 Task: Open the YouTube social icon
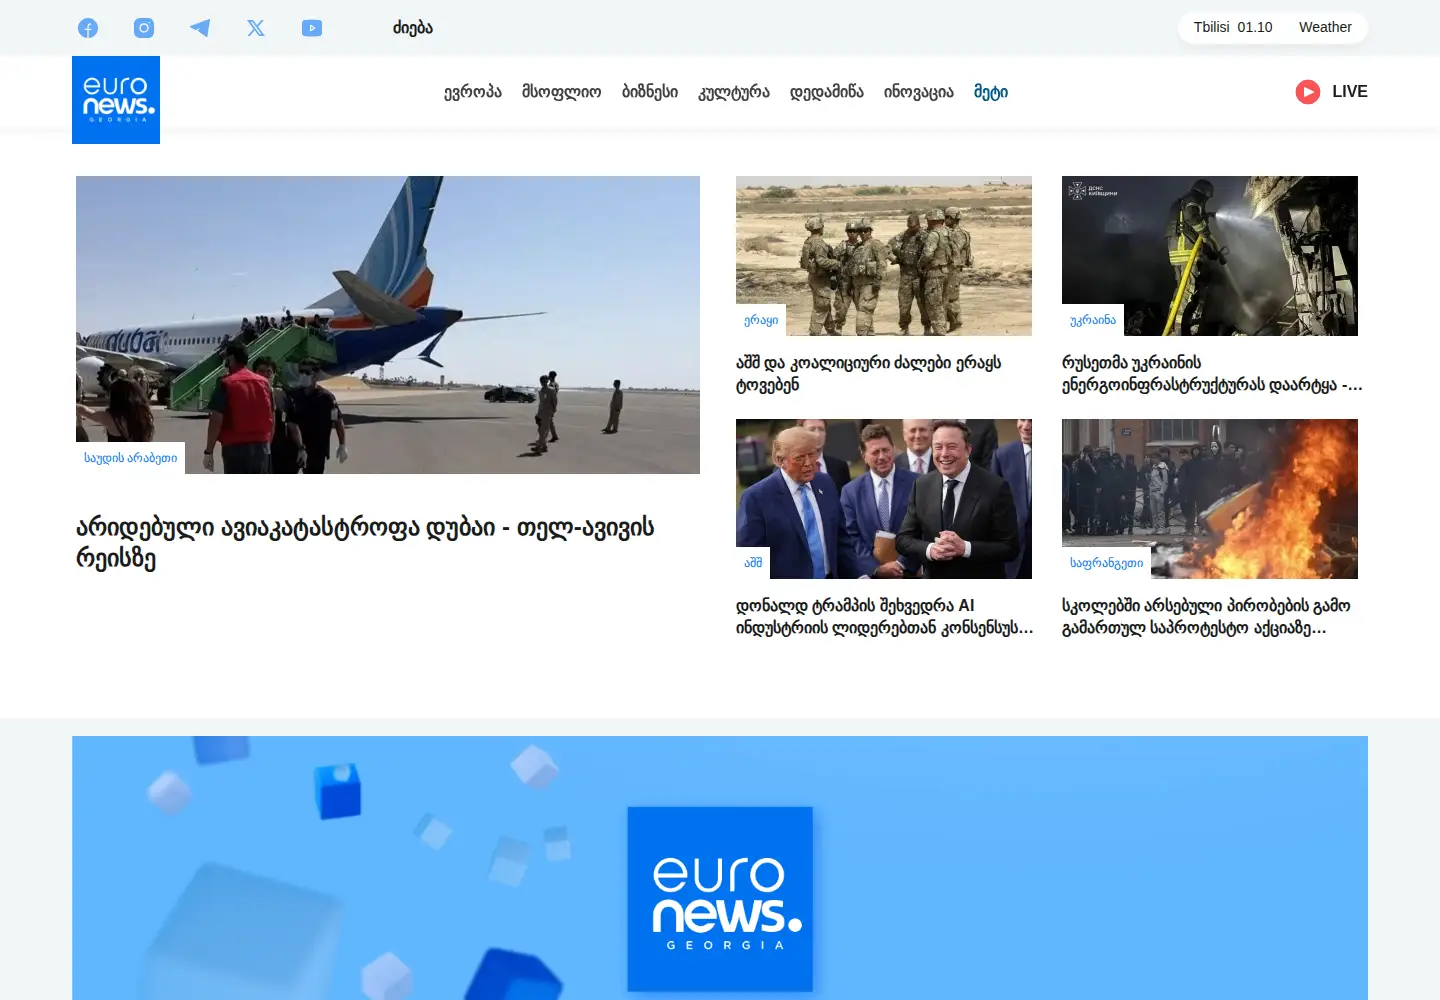(312, 28)
